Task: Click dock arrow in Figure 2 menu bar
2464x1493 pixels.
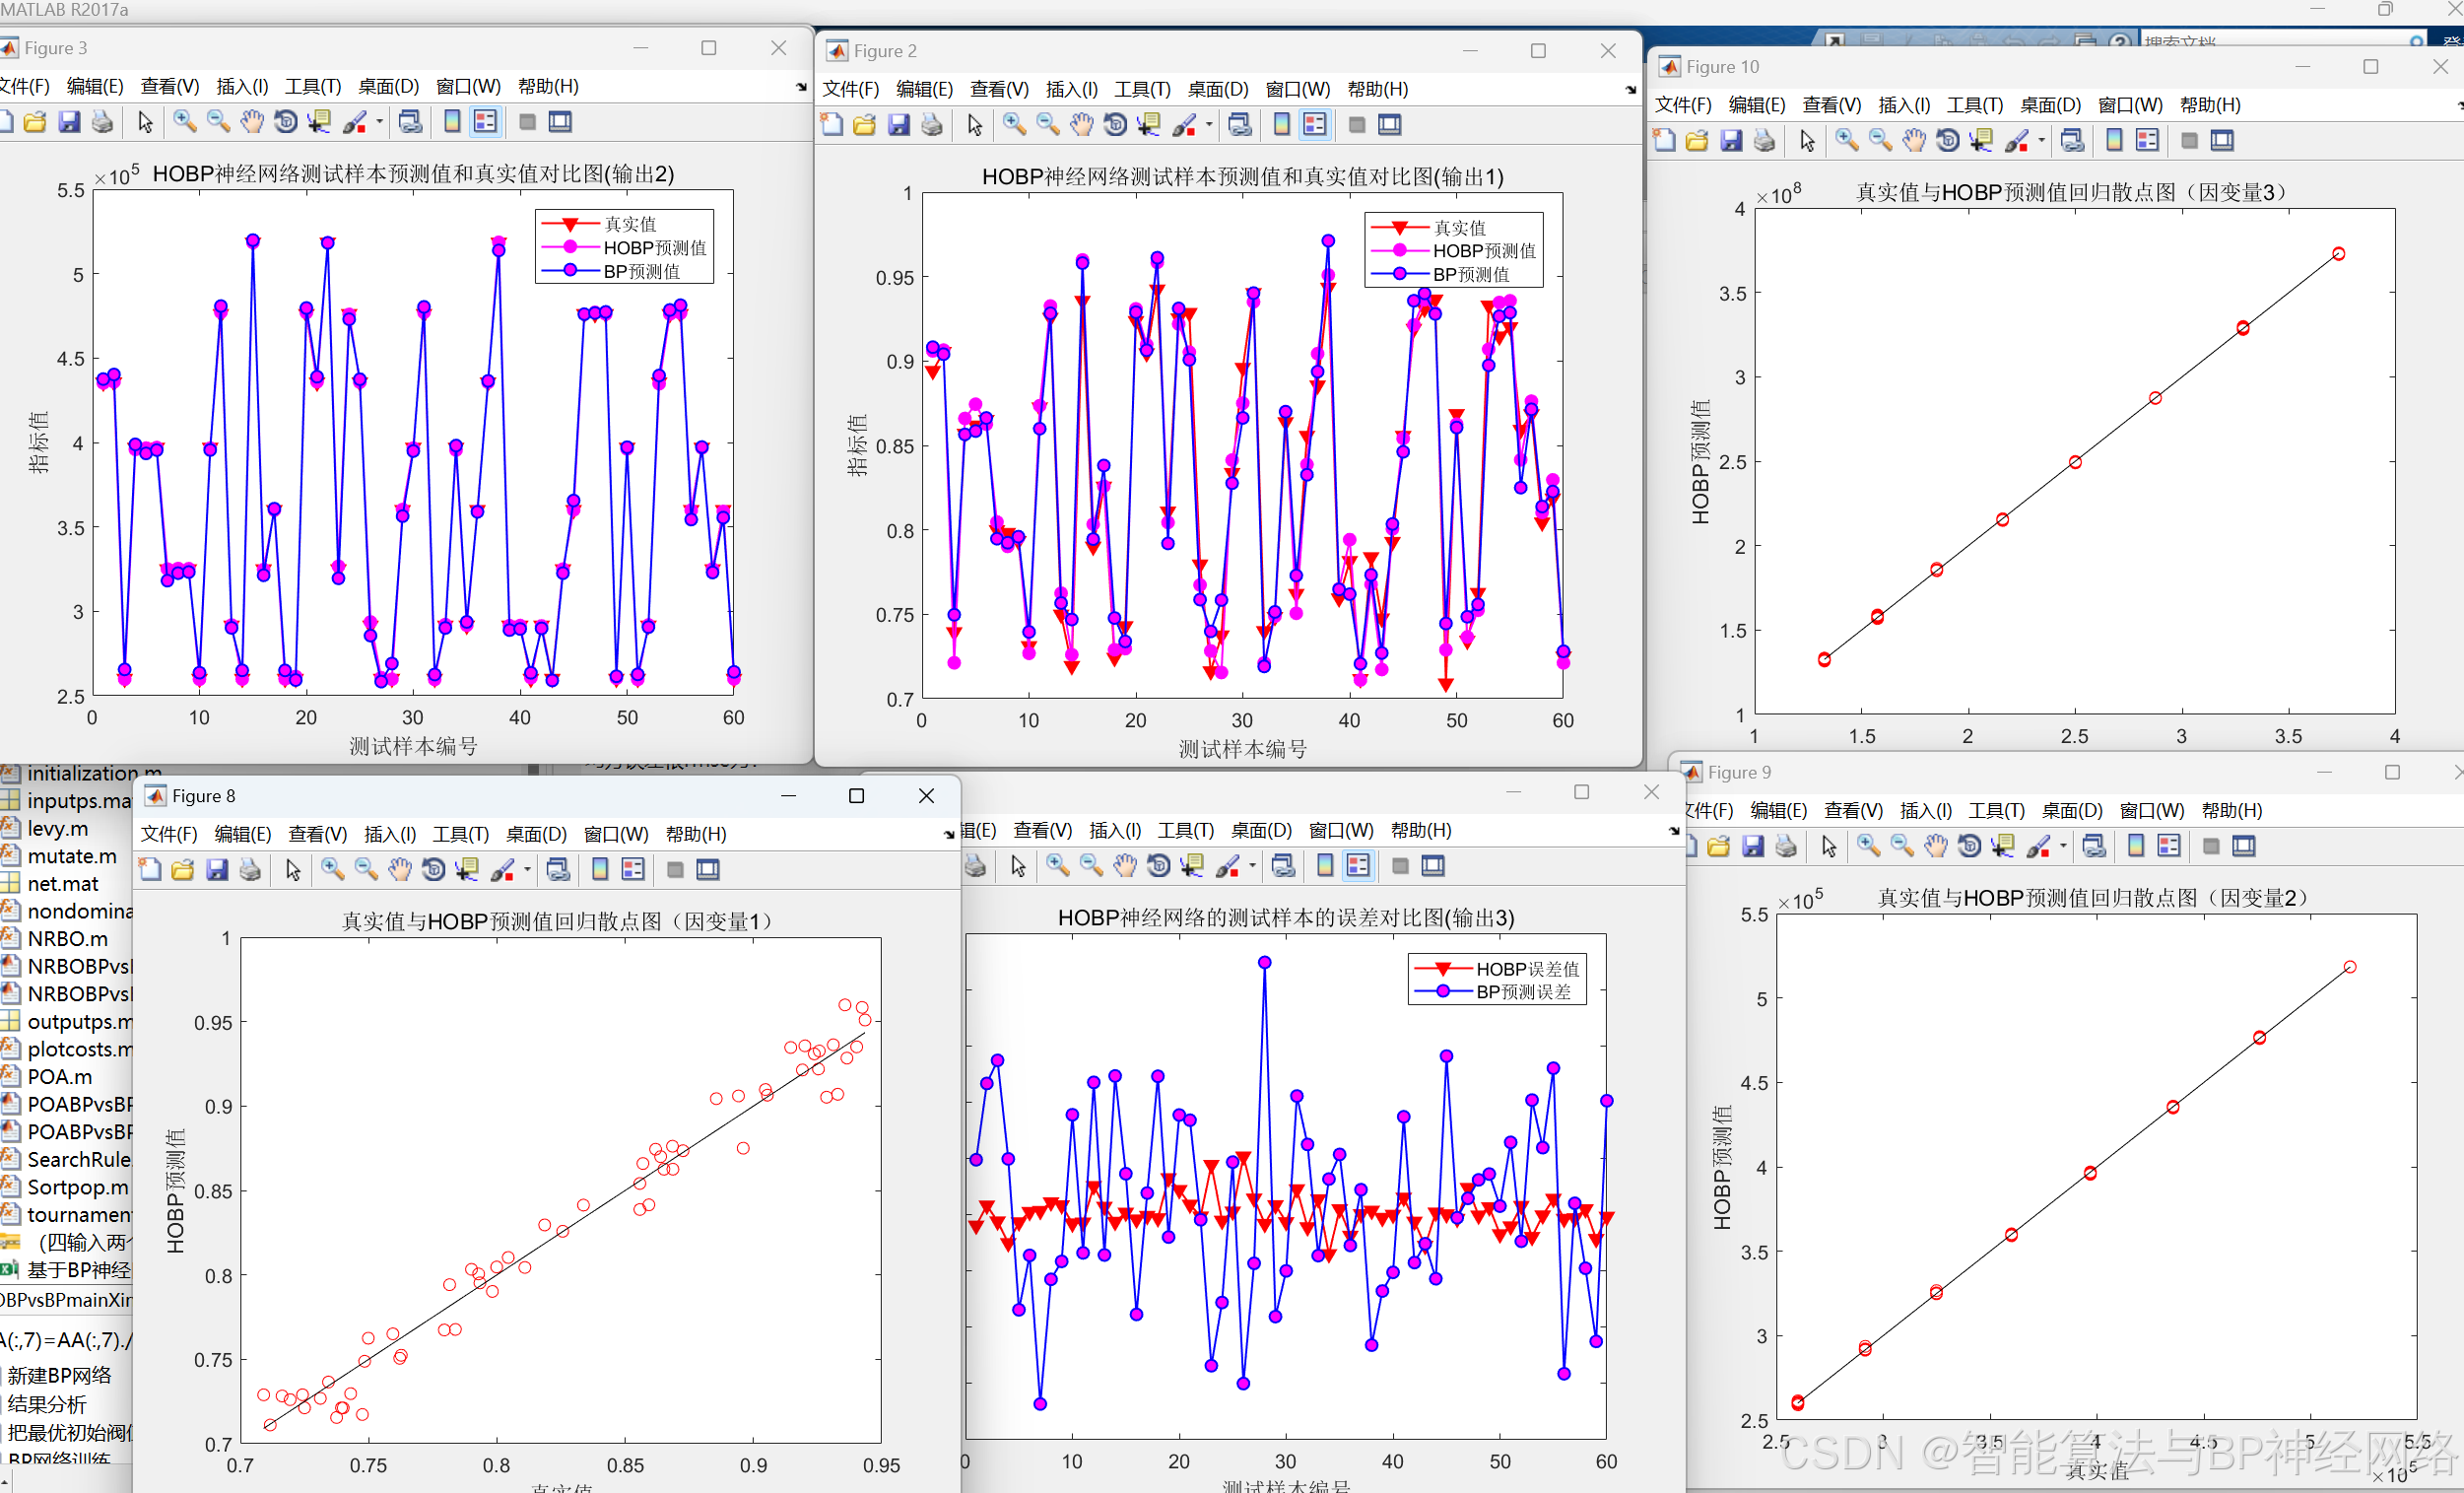Action: coord(1631,90)
